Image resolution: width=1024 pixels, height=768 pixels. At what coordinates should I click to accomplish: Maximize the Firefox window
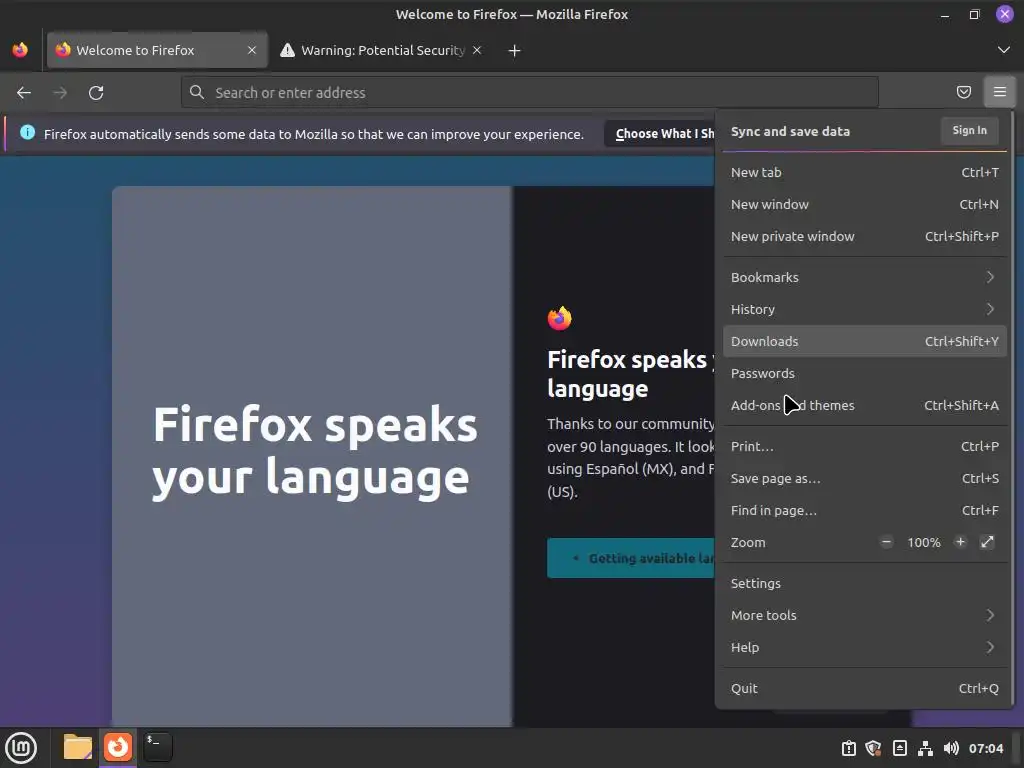tap(974, 14)
